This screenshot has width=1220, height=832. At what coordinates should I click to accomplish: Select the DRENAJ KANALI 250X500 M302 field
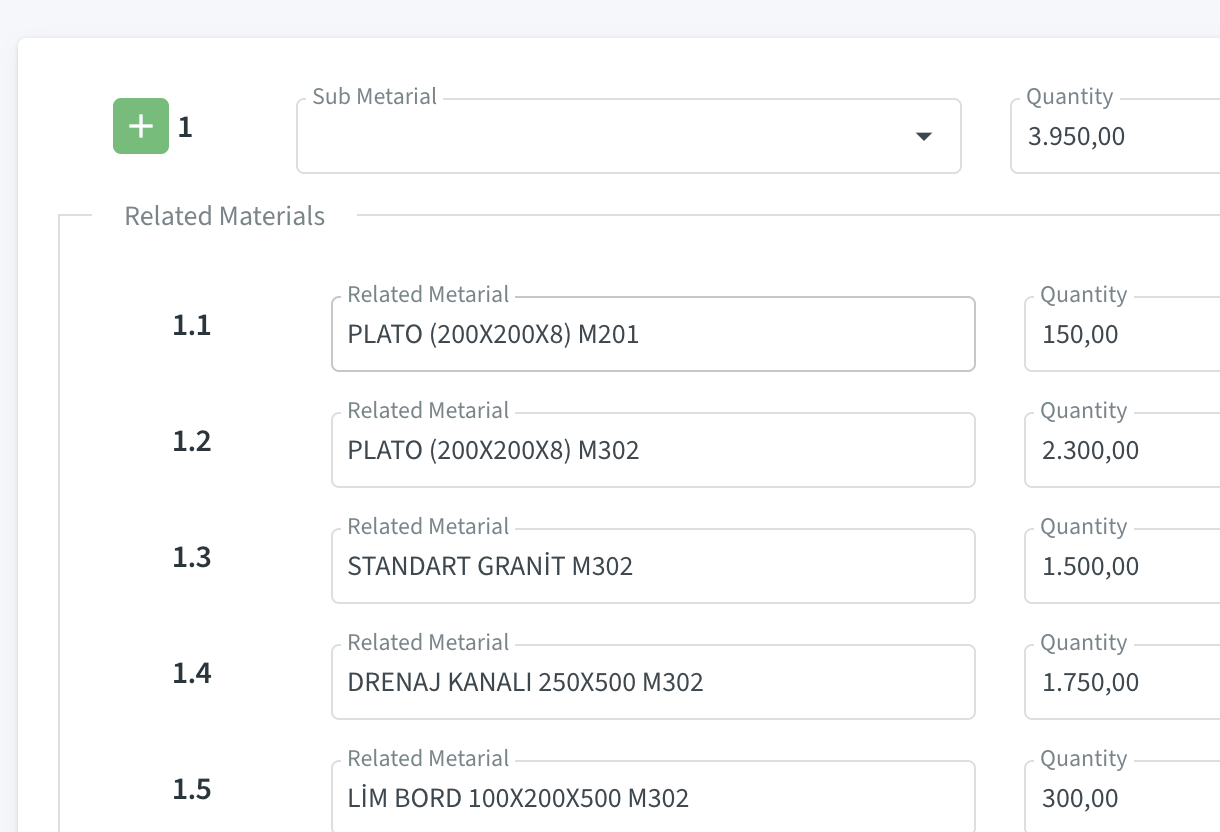point(653,682)
